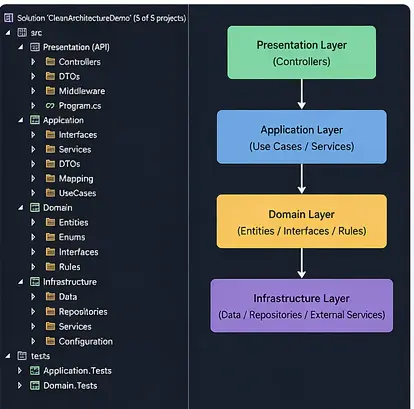
Task: Expand the Controllers folder arrow
Action: coord(33,62)
